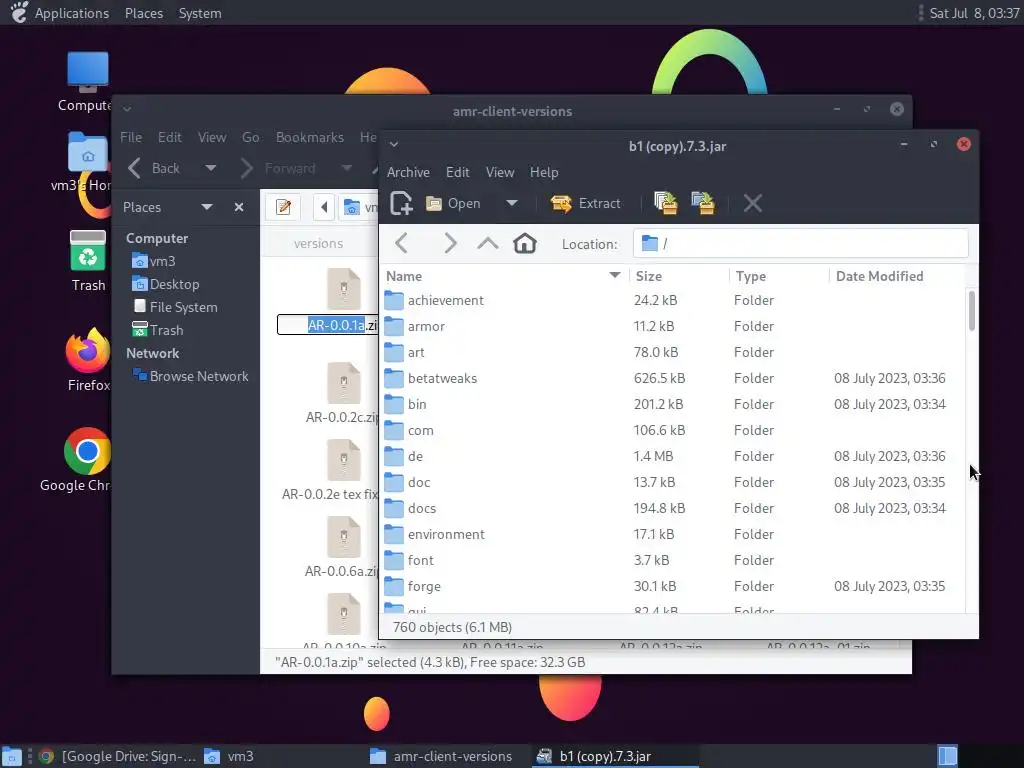The width and height of the screenshot is (1024, 768).
Task: Go to archive home location
Action: coord(524,244)
